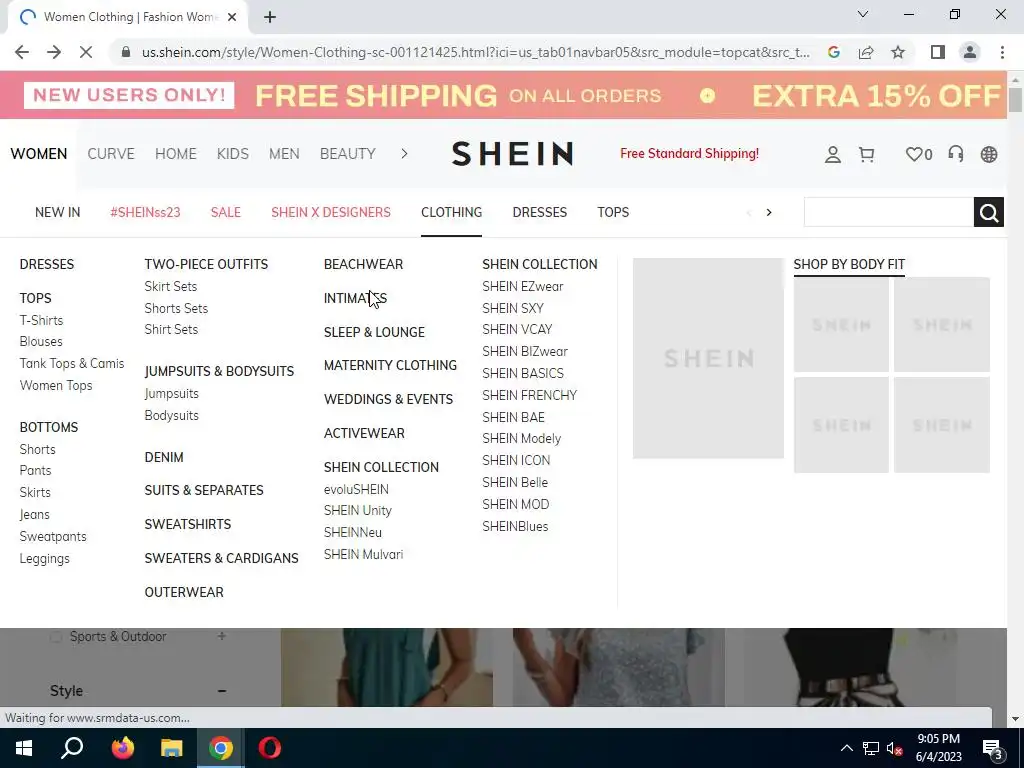Open the notification center icon
Screen dimensions: 1024x768
point(992,748)
